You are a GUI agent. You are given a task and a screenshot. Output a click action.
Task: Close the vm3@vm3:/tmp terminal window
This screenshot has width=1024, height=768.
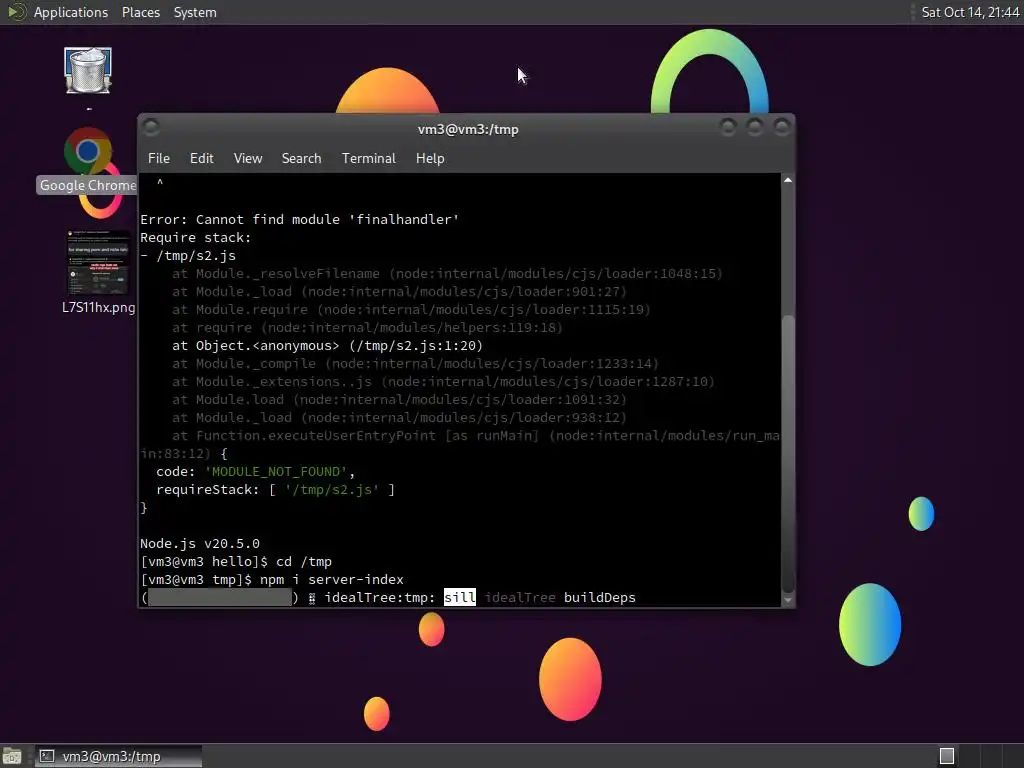click(781, 127)
